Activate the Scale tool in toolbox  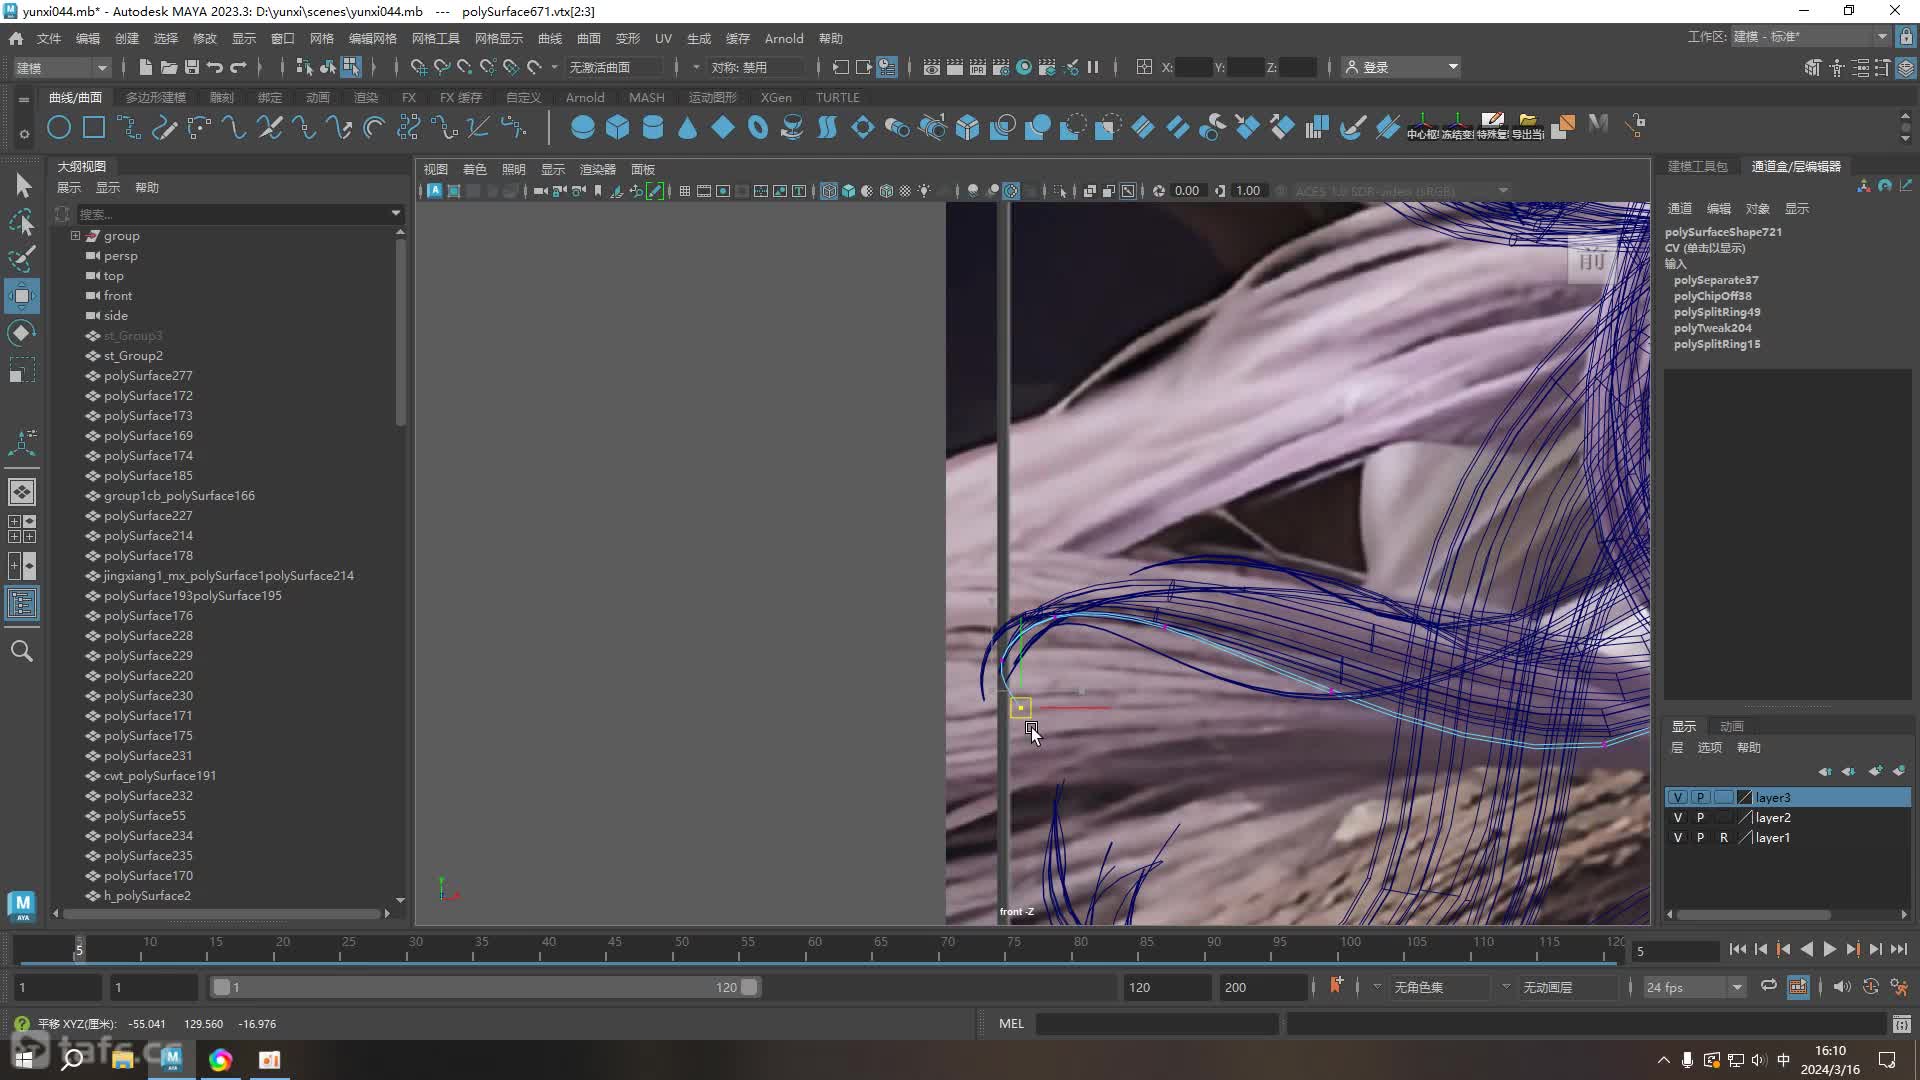coord(22,370)
